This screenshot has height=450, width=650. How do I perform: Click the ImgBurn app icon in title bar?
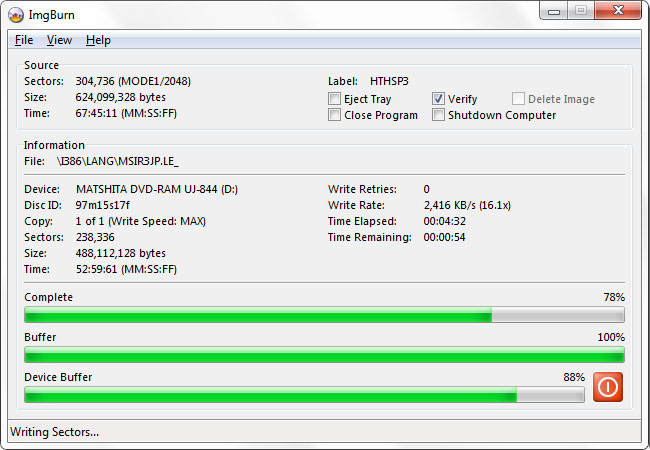16,15
